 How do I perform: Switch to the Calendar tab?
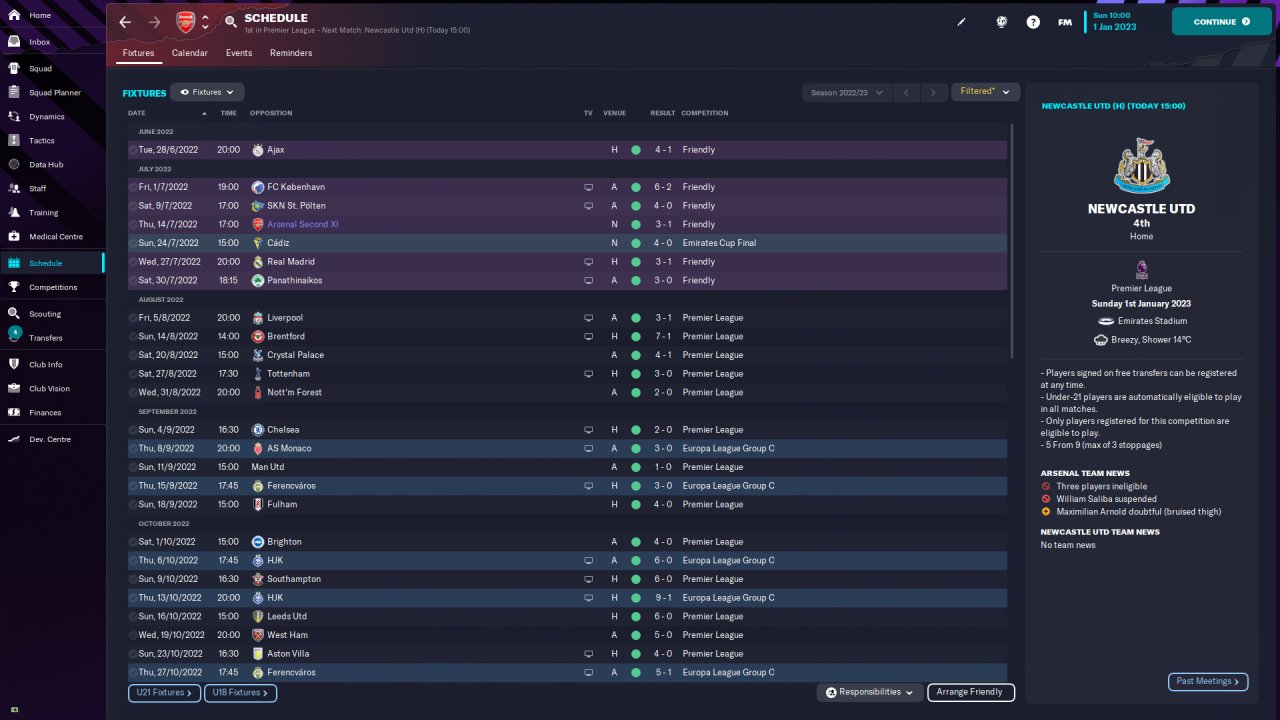point(190,53)
